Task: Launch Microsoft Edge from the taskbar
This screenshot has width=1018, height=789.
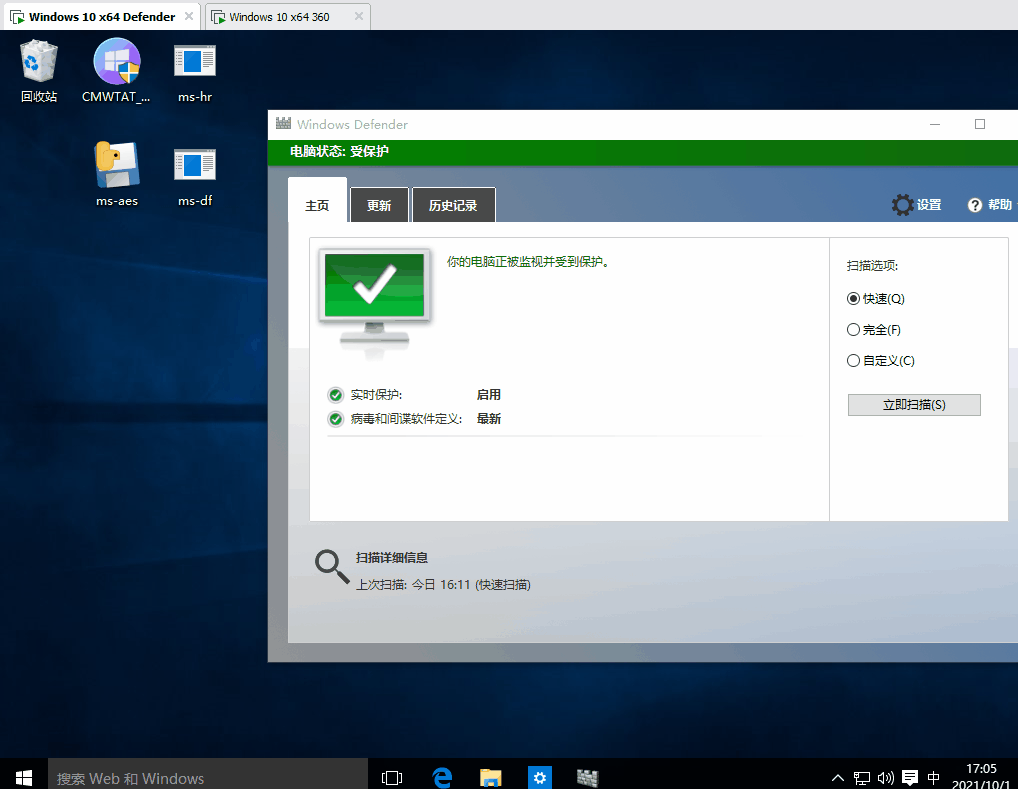Action: click(x=442, y=777)
